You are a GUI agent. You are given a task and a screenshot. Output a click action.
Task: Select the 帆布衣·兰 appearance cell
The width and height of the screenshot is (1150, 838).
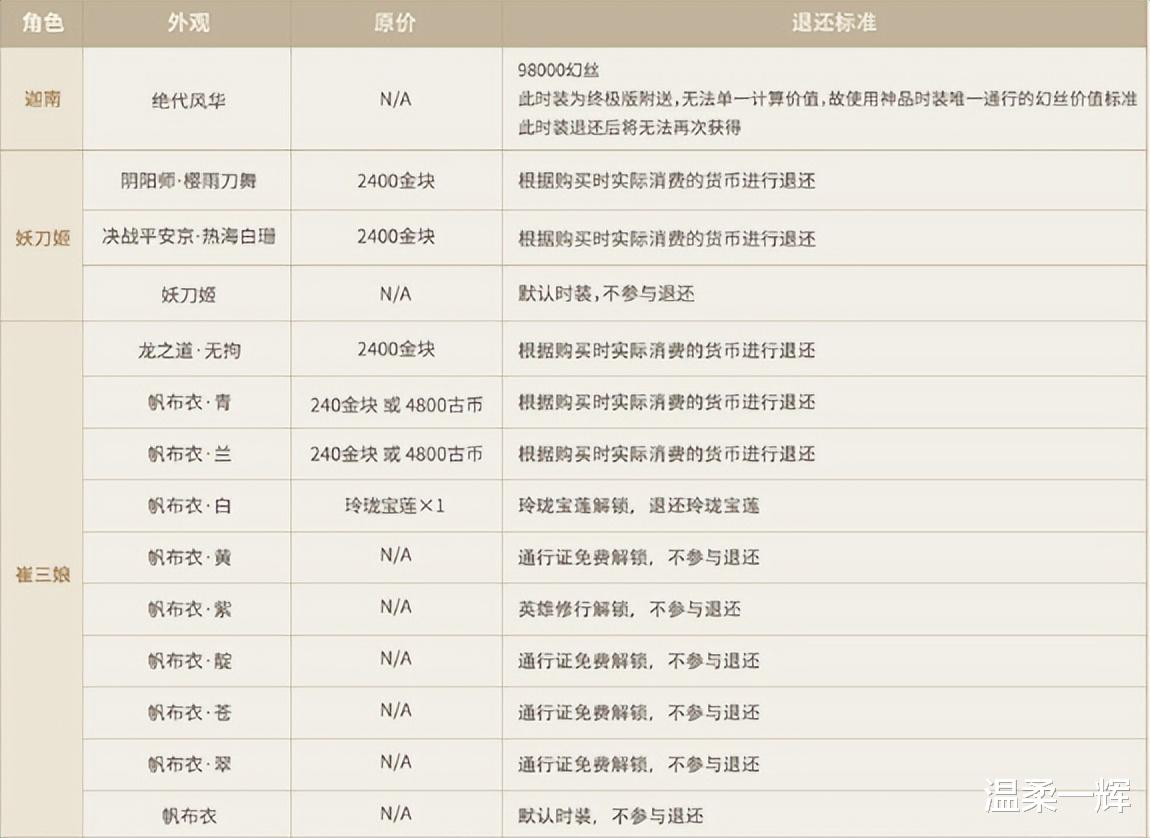[x=188, y=454]
